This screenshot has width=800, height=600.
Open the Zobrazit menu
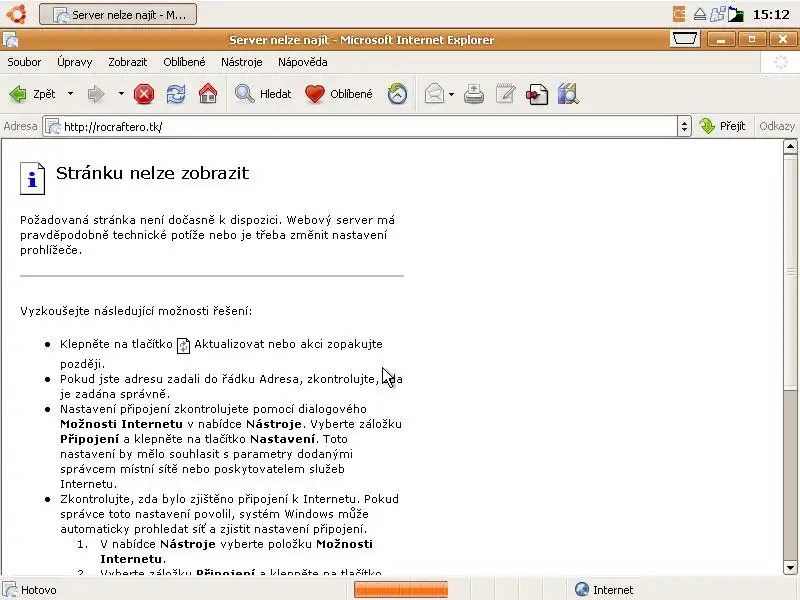coord(128,62)
